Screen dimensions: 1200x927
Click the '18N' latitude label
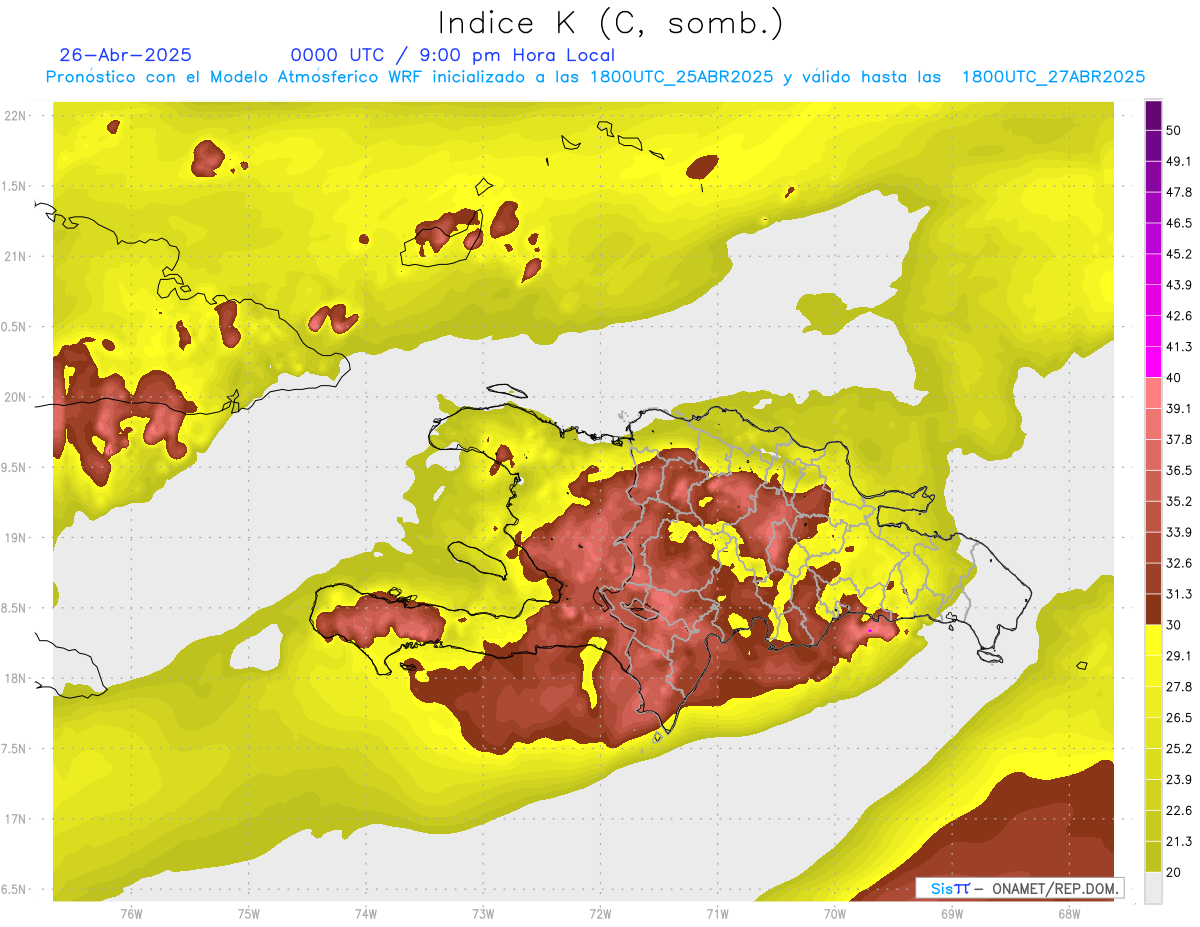[x=15, y=679]
